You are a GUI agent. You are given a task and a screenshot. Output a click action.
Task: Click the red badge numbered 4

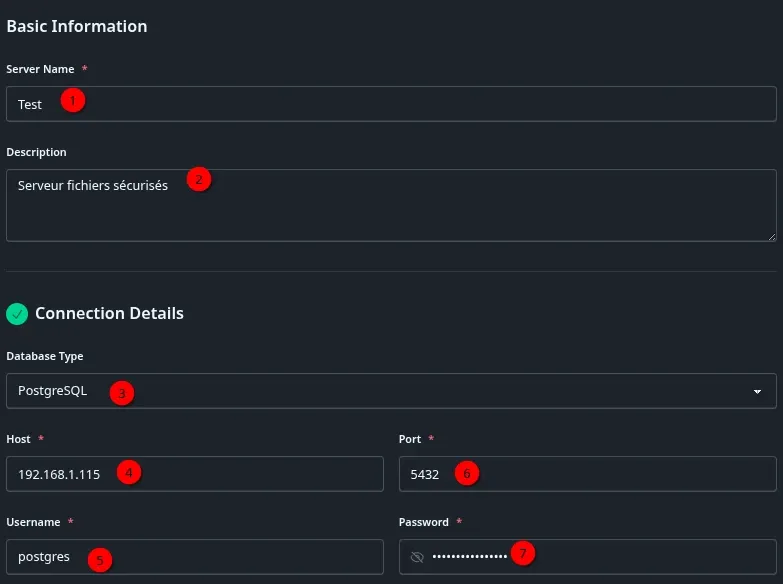128,472
